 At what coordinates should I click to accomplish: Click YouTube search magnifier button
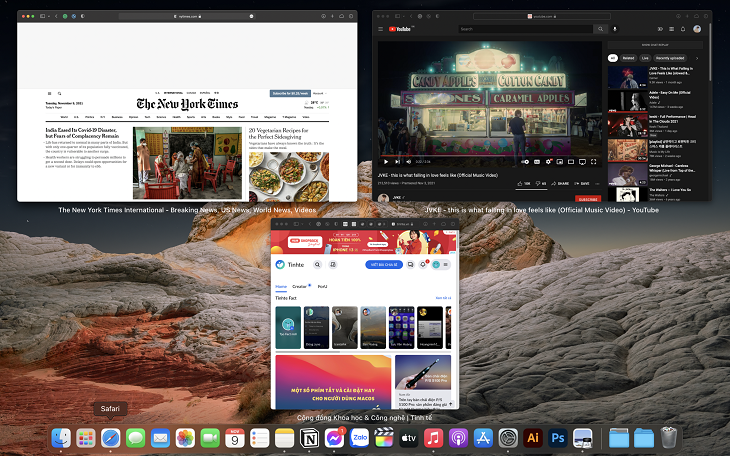click(600, 29)
